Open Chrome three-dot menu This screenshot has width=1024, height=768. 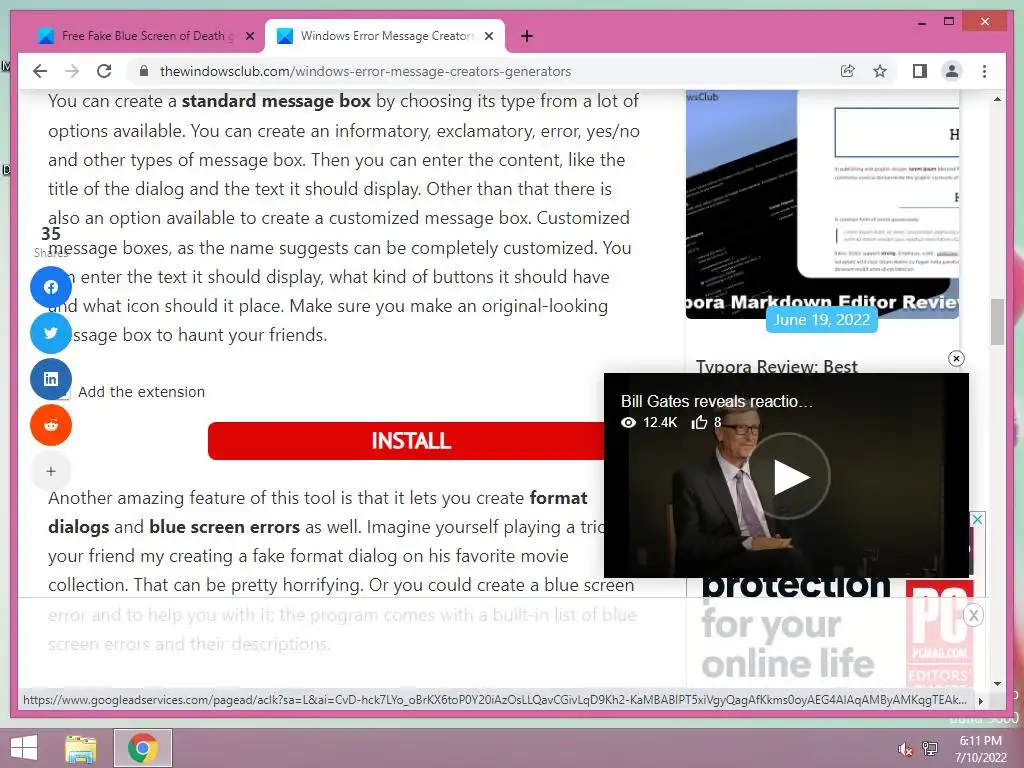point(985,71)
